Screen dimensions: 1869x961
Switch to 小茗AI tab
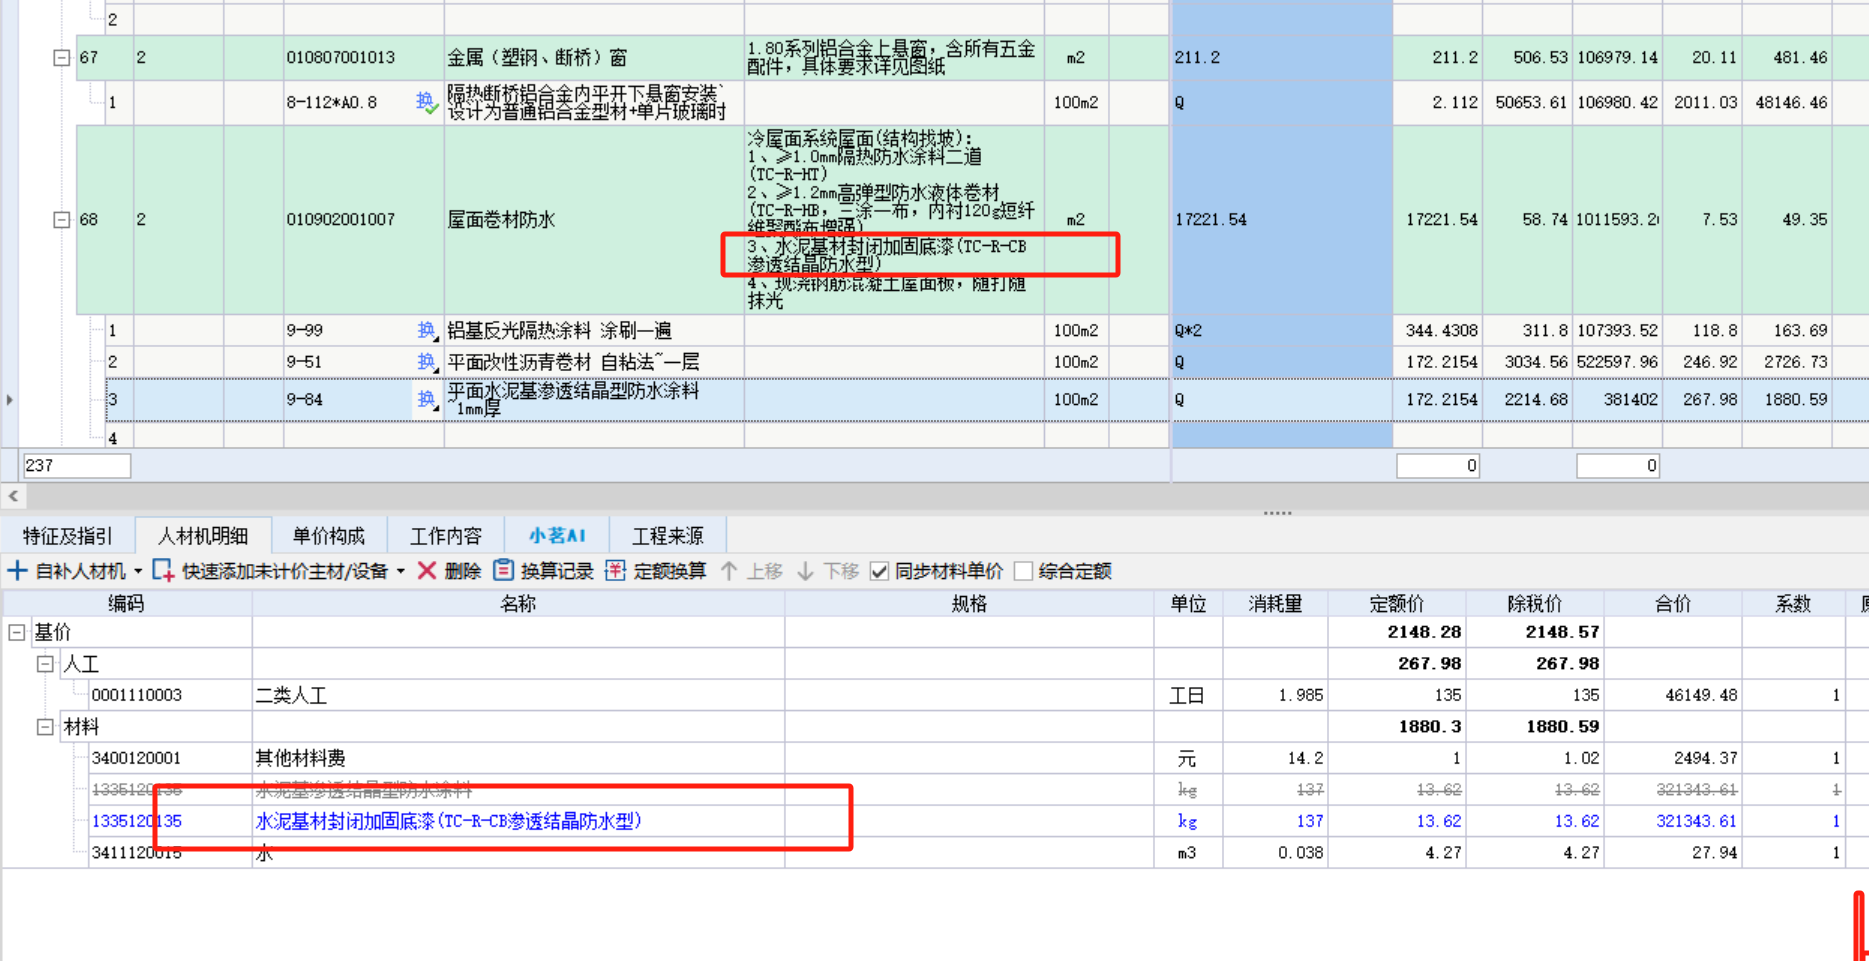click(x=557, y=536)
